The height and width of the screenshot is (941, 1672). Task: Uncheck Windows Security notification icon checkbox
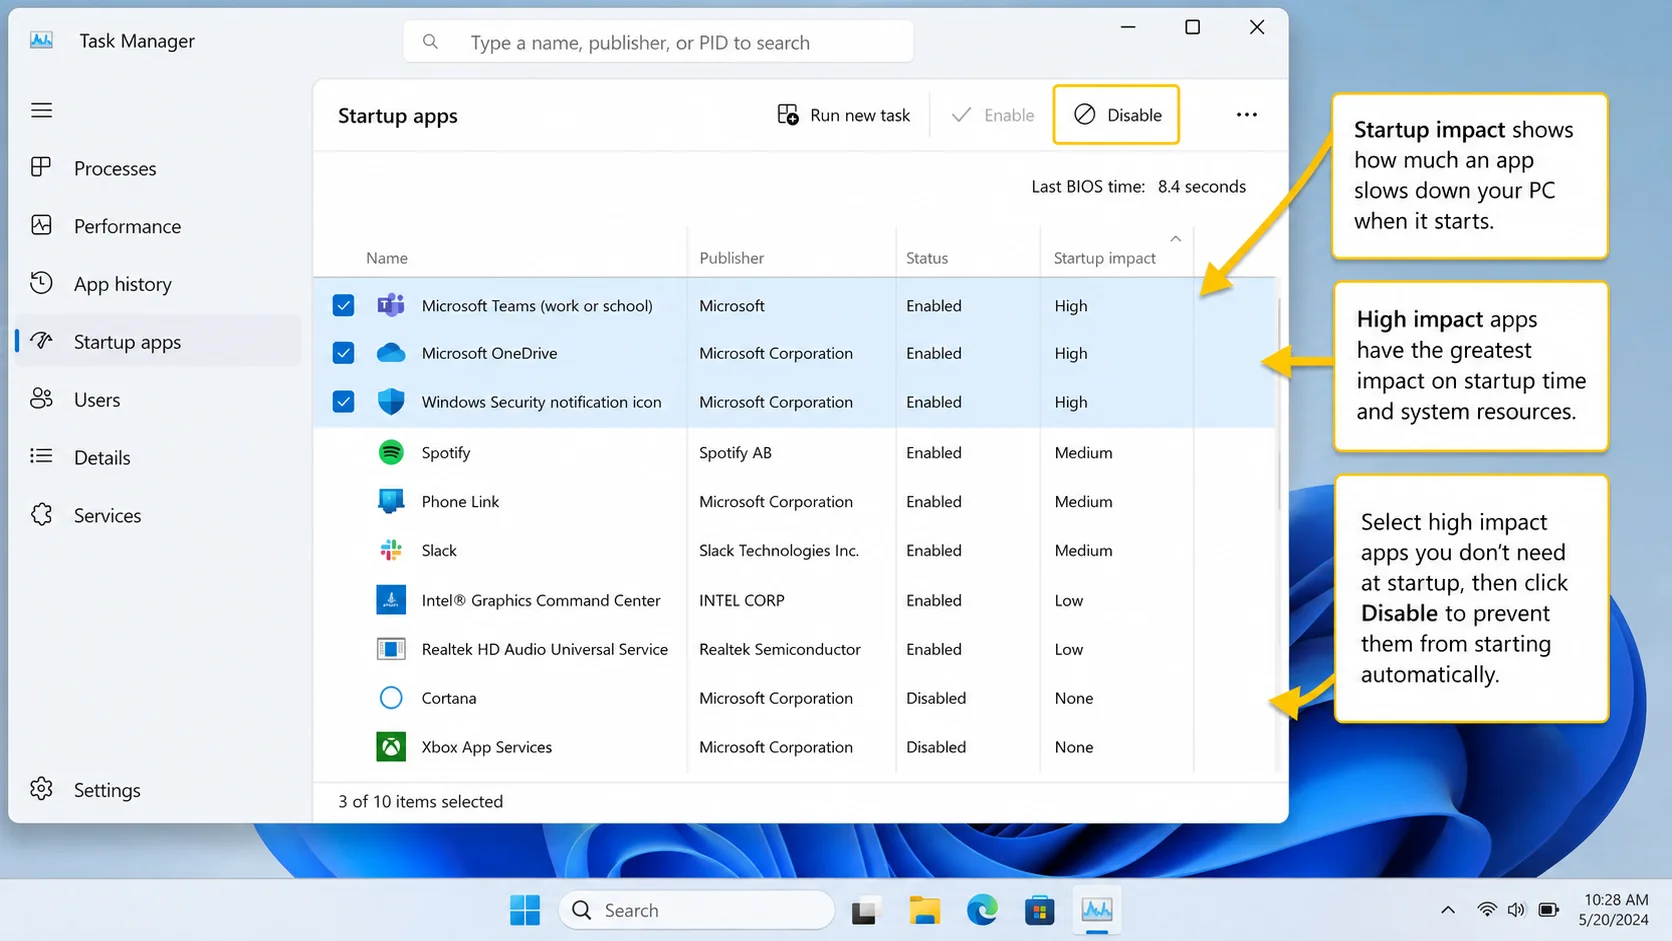click(x=343, y=401)
